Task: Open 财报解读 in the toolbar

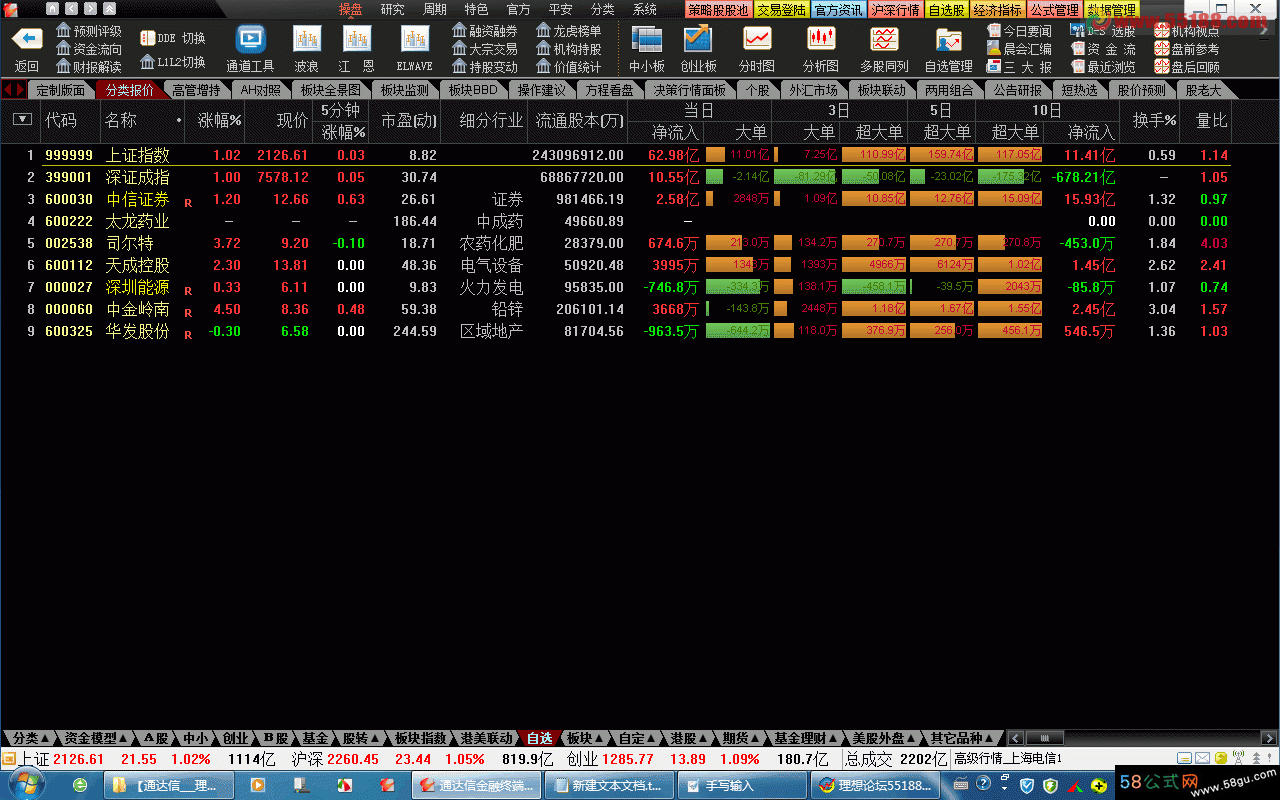Action: click(x=90, y=67)
